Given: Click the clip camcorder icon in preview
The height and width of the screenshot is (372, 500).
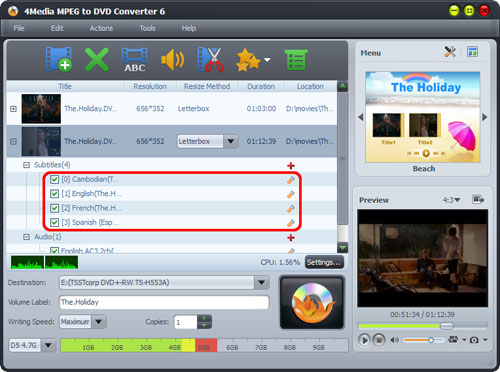Looking at the screenshot, I should [x=453, y=340].
